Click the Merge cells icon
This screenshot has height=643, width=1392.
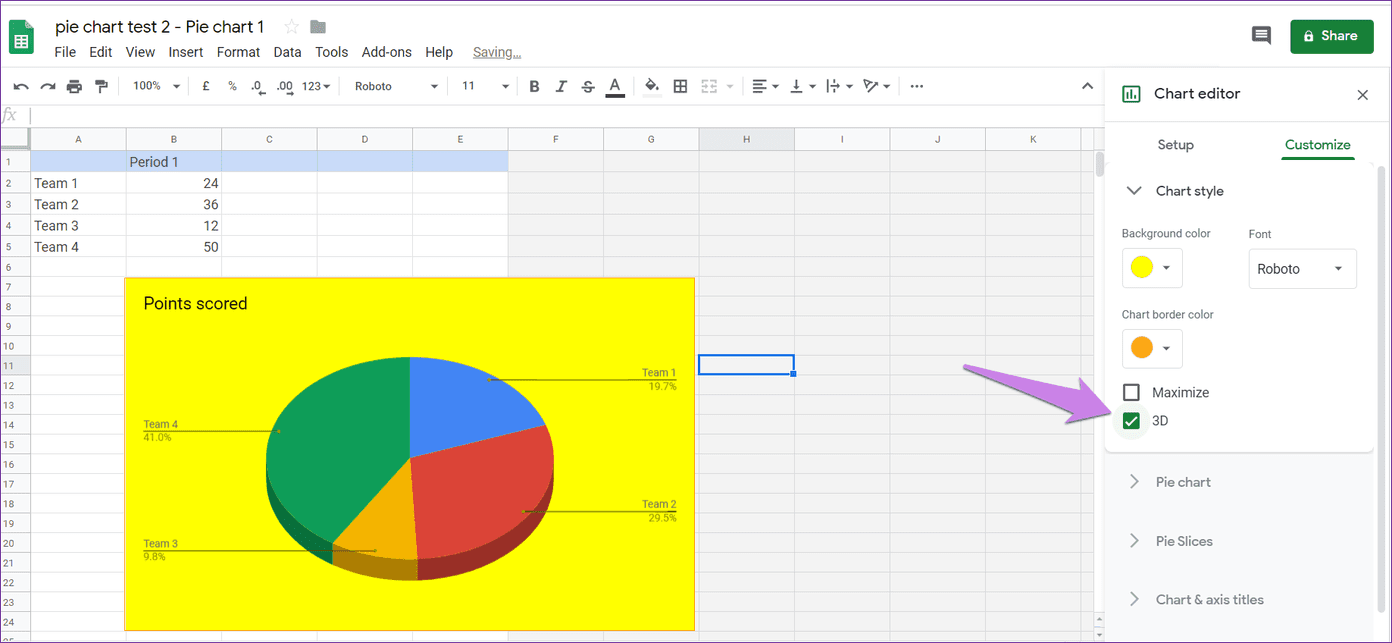click(x=711, y=87)
